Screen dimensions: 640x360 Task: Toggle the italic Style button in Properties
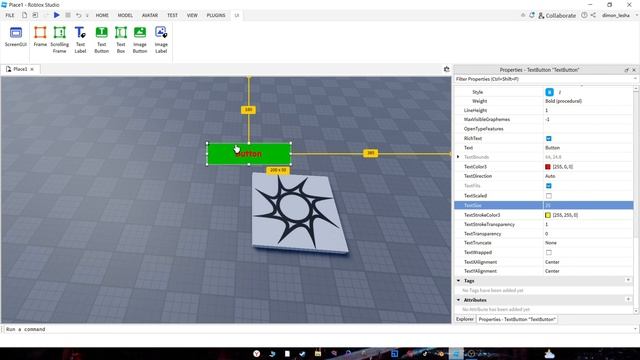pyautogui.click(x=560, y=92)
